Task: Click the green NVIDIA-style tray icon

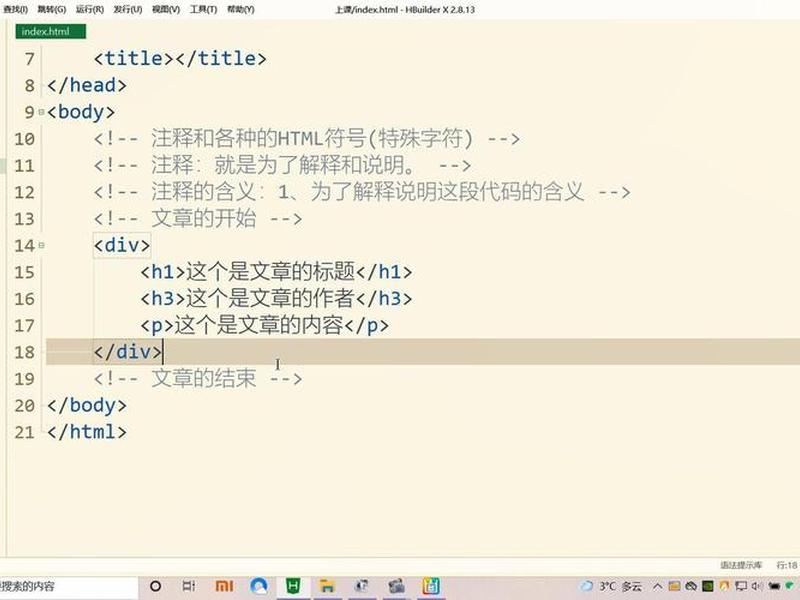Action: (708, 586)
